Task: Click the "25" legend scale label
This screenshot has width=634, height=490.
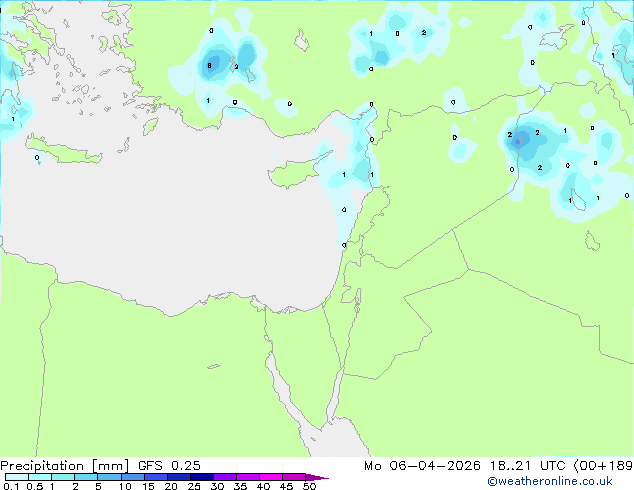Action: pos(194,486)
